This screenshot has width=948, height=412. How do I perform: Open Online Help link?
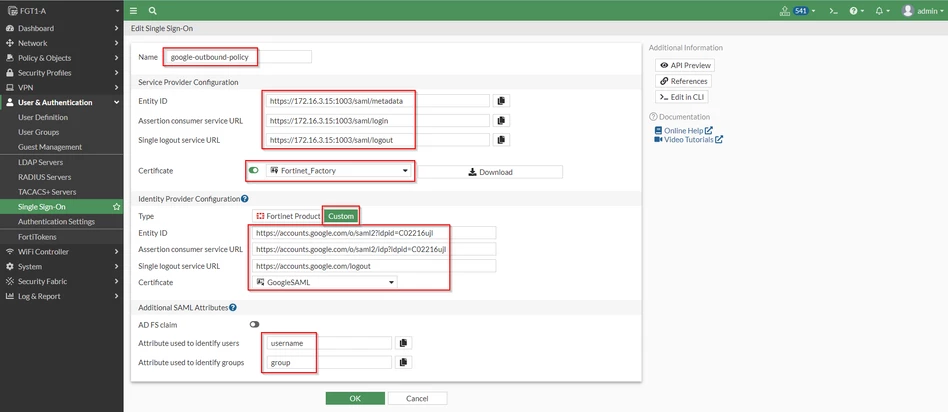tap(684, 130)
